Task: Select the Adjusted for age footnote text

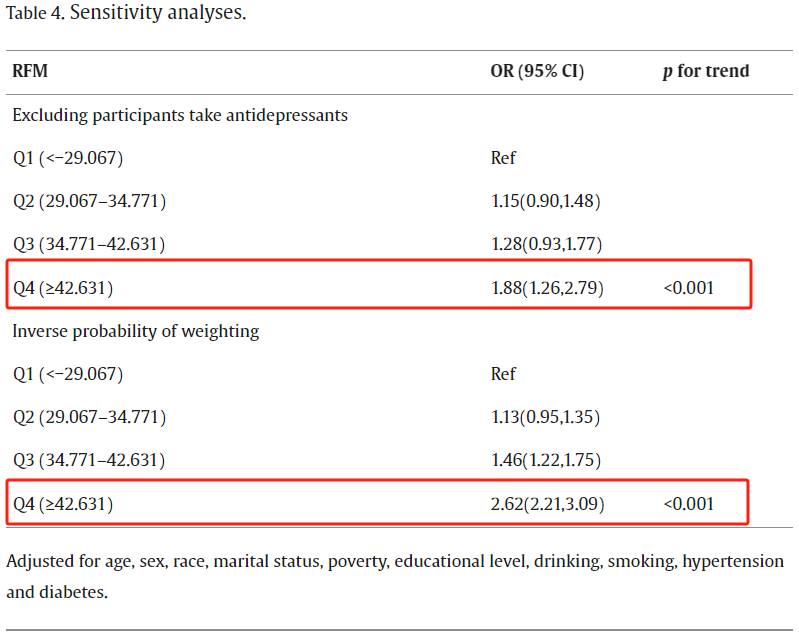Action: tap(395, 577)
